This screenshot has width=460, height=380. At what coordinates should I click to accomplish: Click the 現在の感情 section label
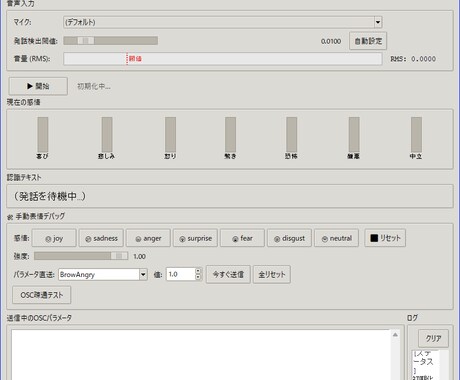click(x=24, y=102)
